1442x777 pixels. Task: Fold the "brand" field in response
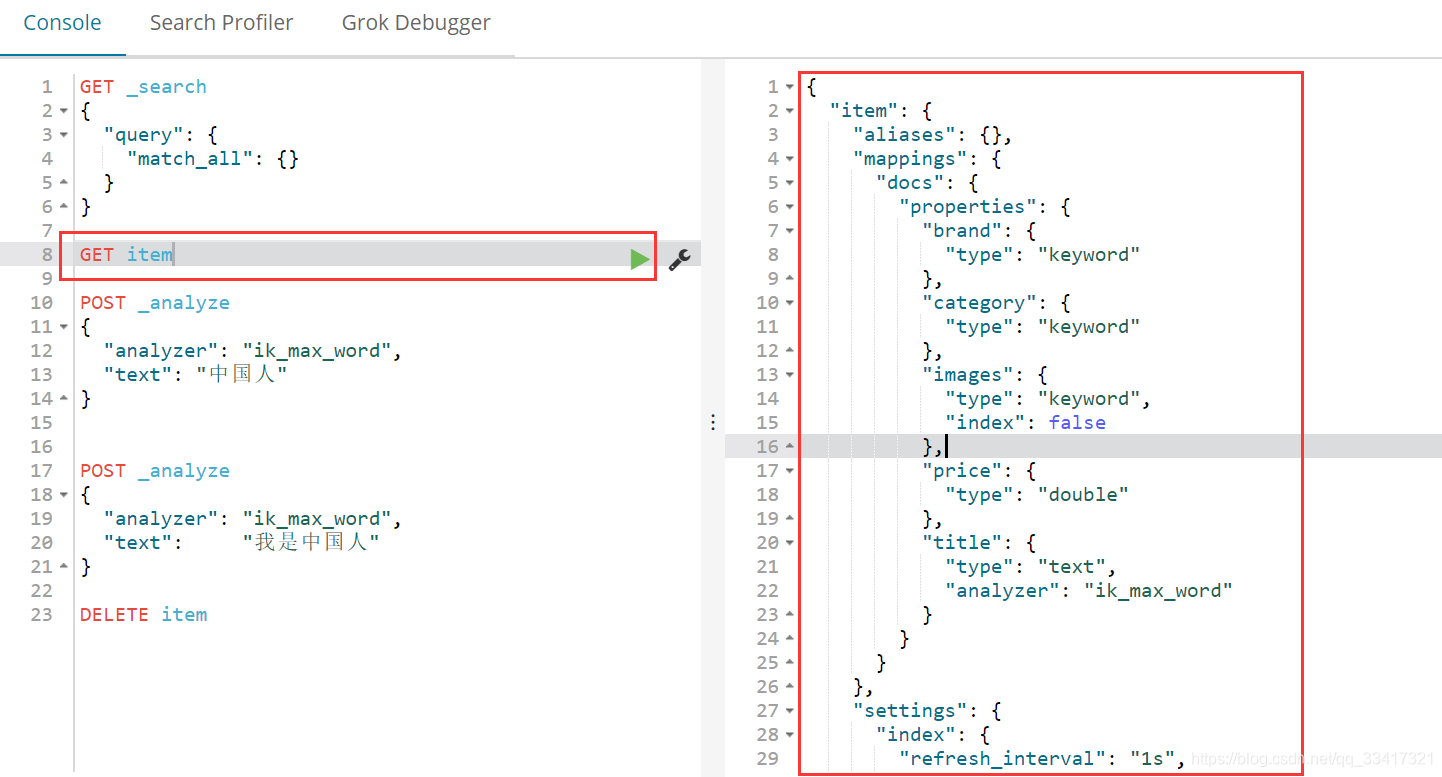click(789, 231)
